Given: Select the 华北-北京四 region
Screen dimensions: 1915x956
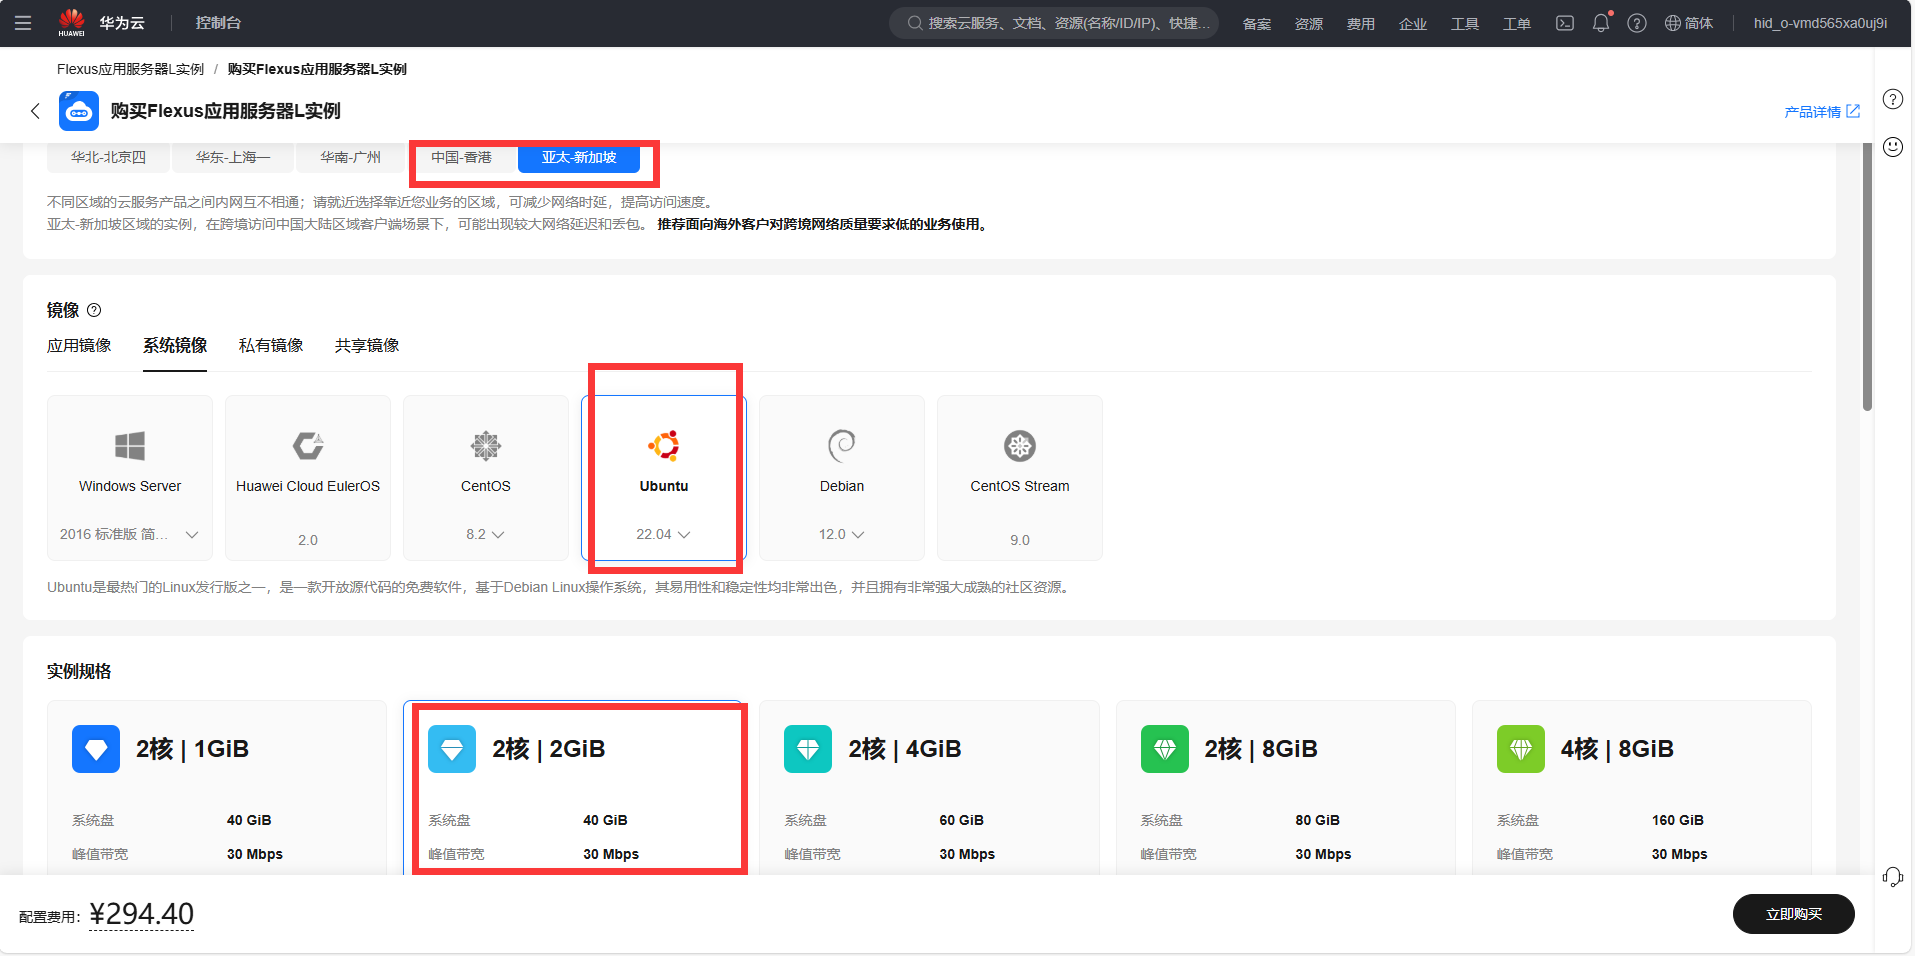Looking at the screenshot, I should (108, 158).
